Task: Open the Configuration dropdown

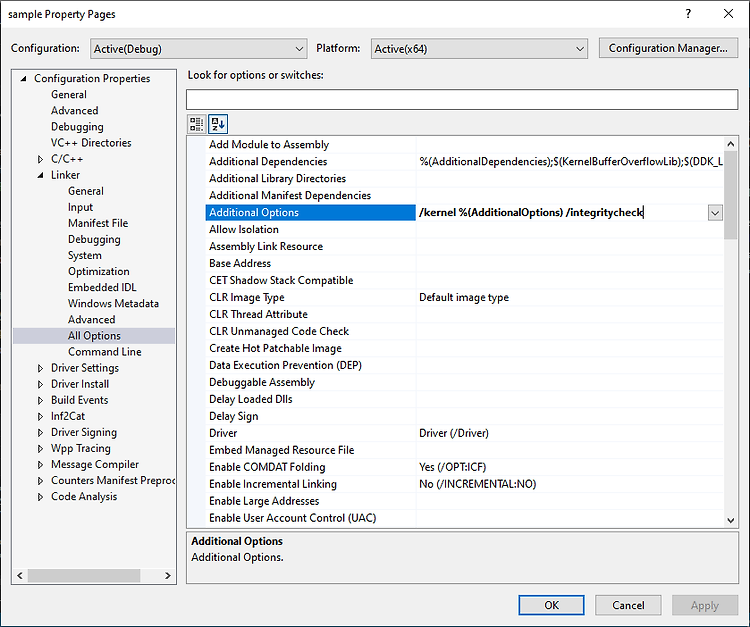Action: (x=199, y=49)
